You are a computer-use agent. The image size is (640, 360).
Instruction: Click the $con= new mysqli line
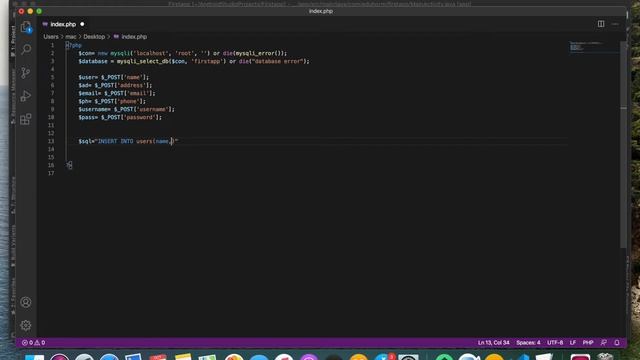183,53
